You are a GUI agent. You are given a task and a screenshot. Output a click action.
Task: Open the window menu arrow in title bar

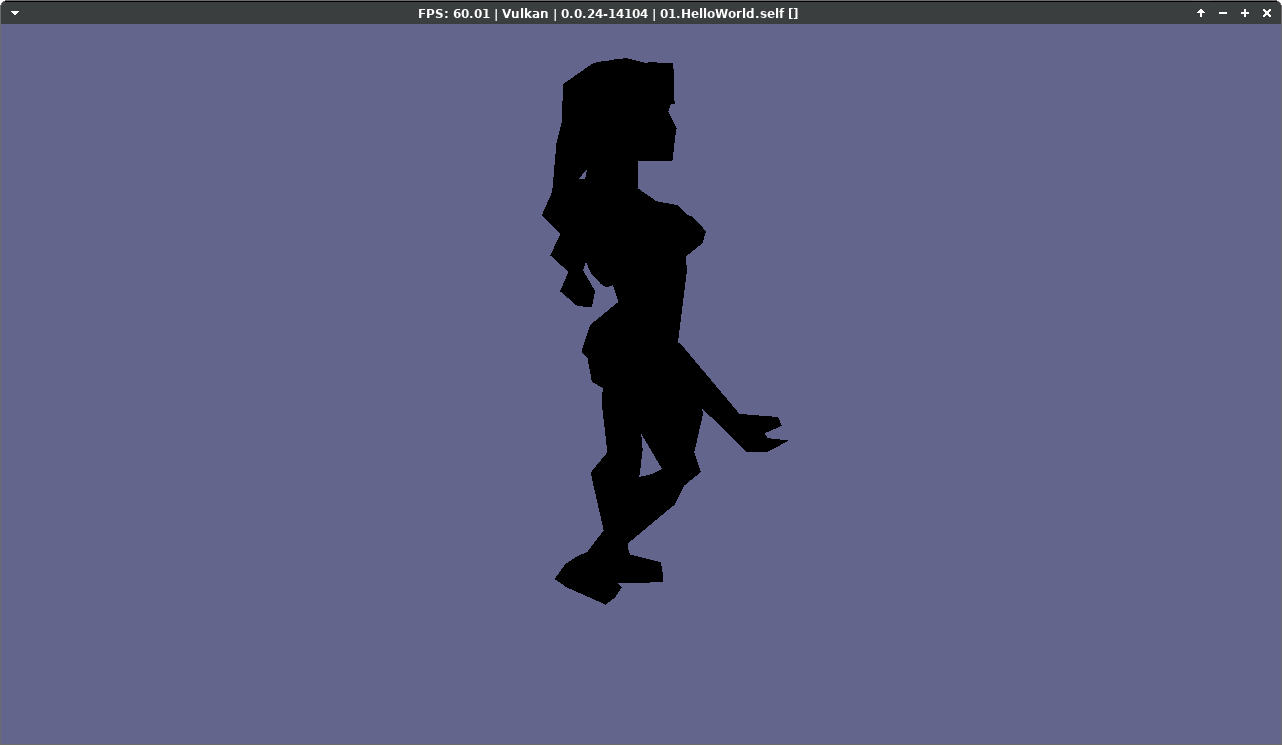(14, 13)
